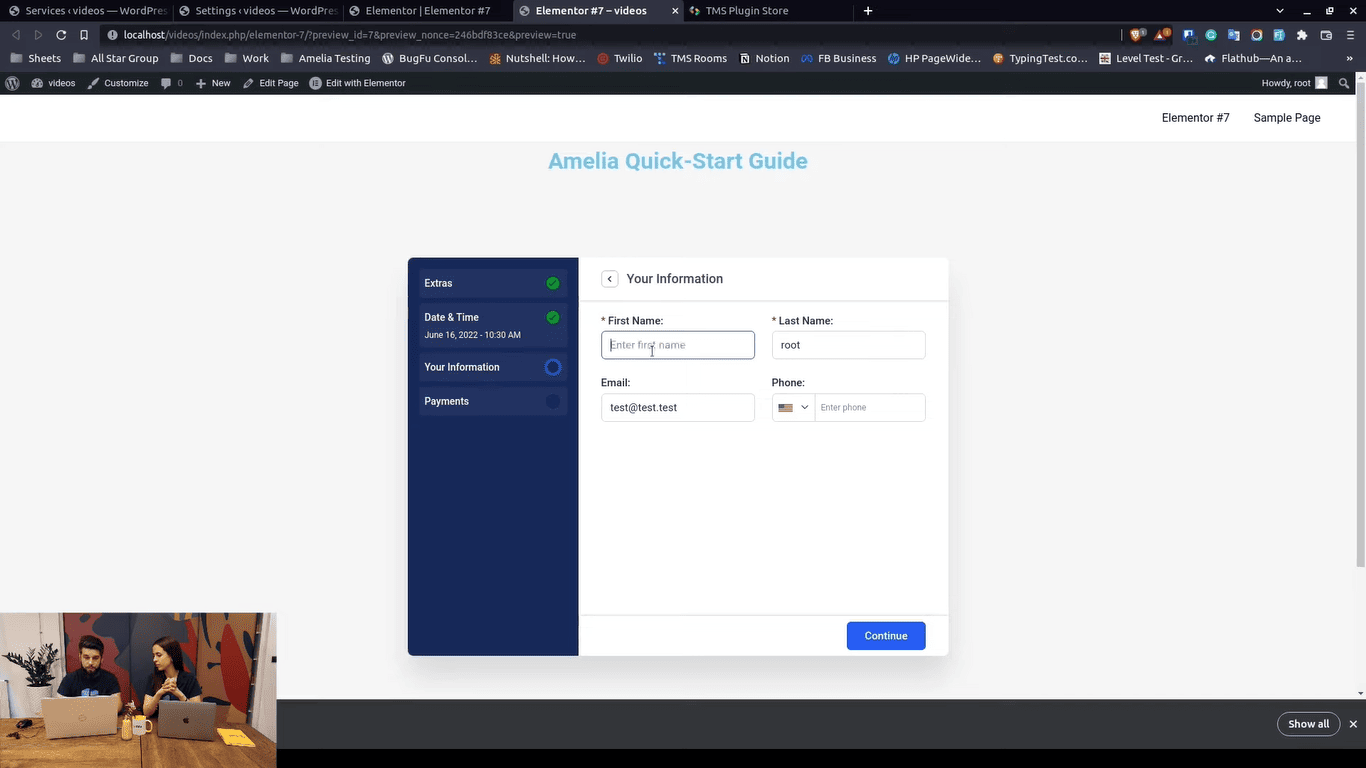This screenshot has height=768, width=1366.
Task: Click the browser address bar URL
Action: click(350, 35)
